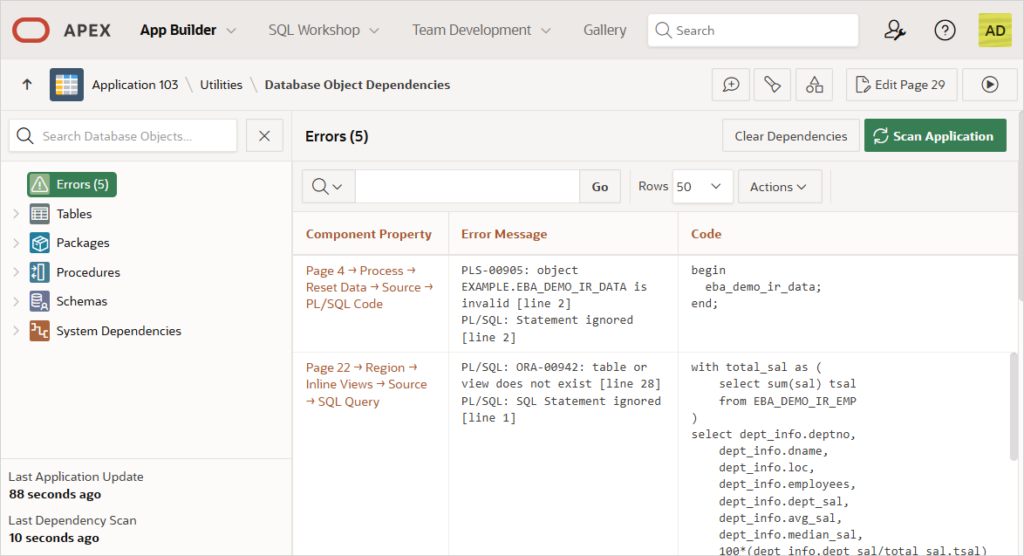Click the Oracle APEX logo
1024x556 pixels.
pyautogui.click(x=31, y=30)
